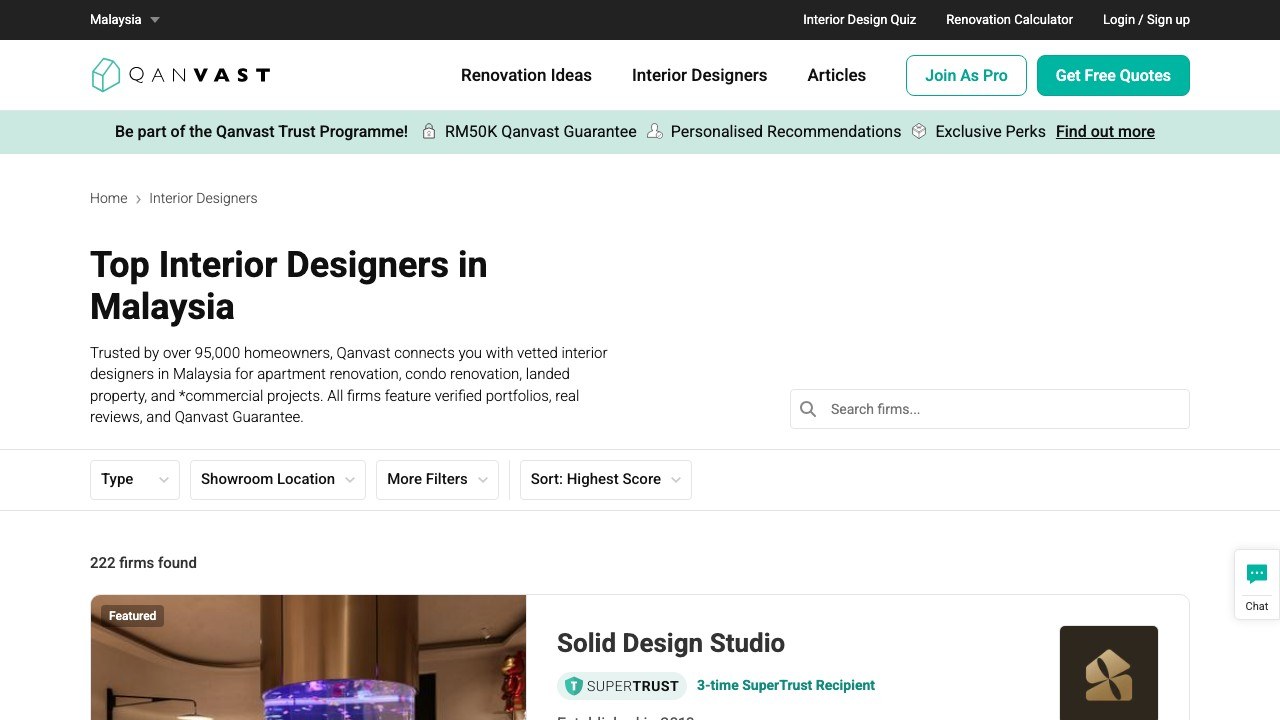Click the search magnifier icon

pyautogui.click(x=808, y=409)
